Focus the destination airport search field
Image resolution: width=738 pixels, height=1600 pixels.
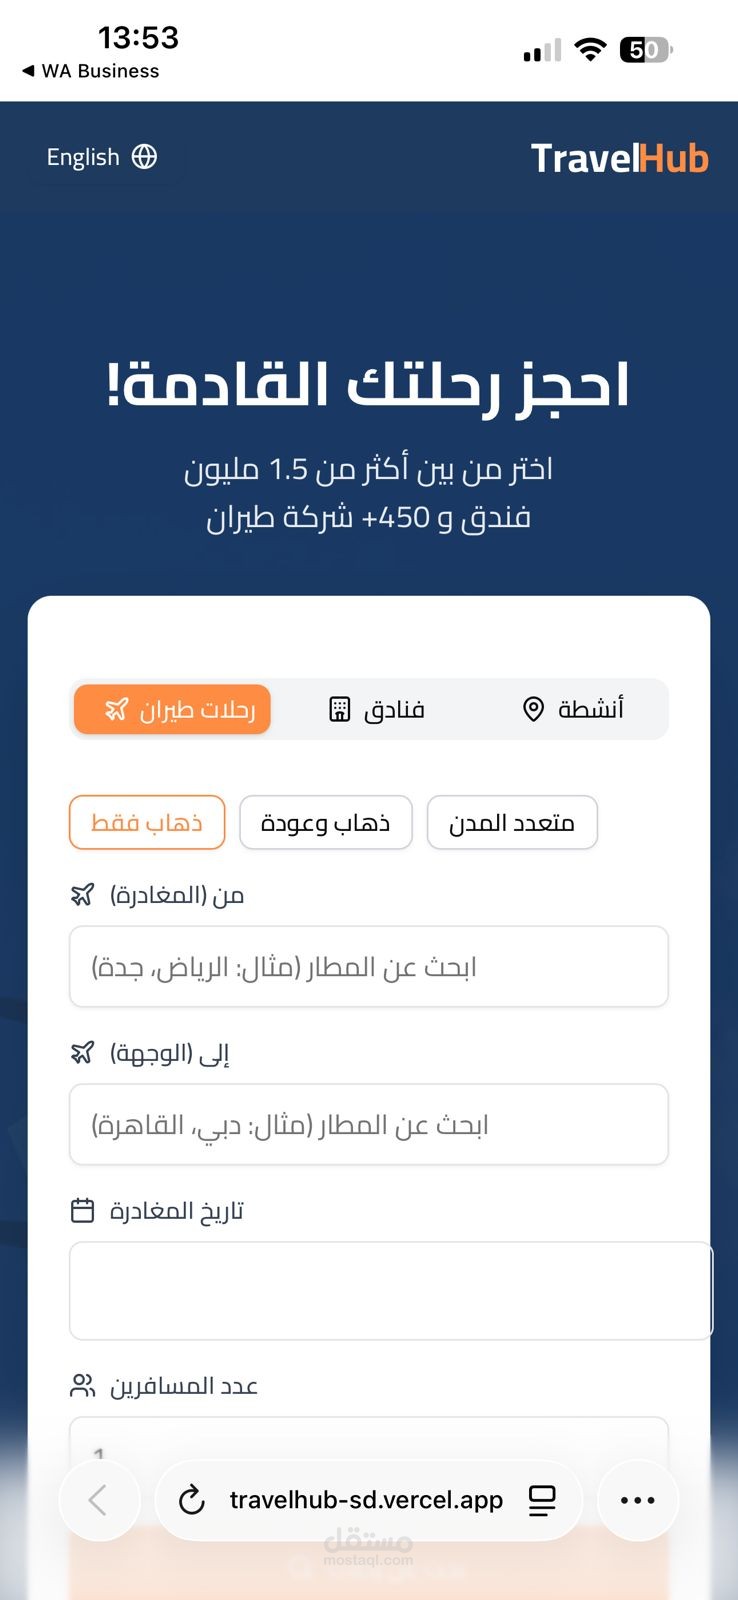click(368, 1125)
